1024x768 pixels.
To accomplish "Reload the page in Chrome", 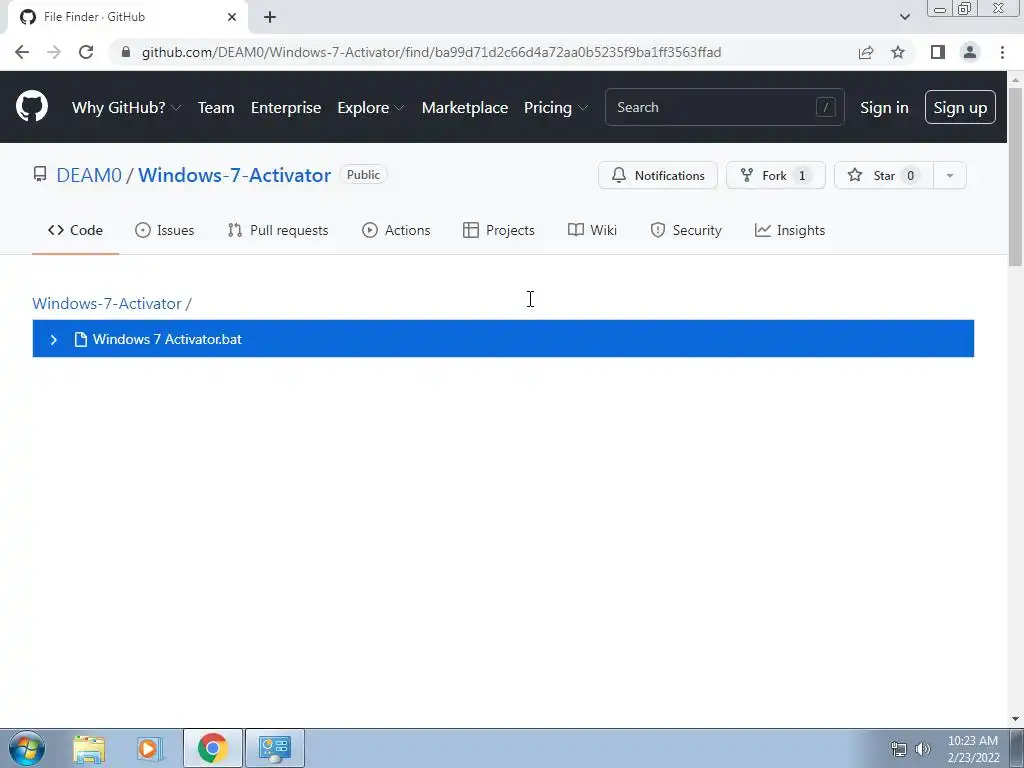I will pos(86,52).
